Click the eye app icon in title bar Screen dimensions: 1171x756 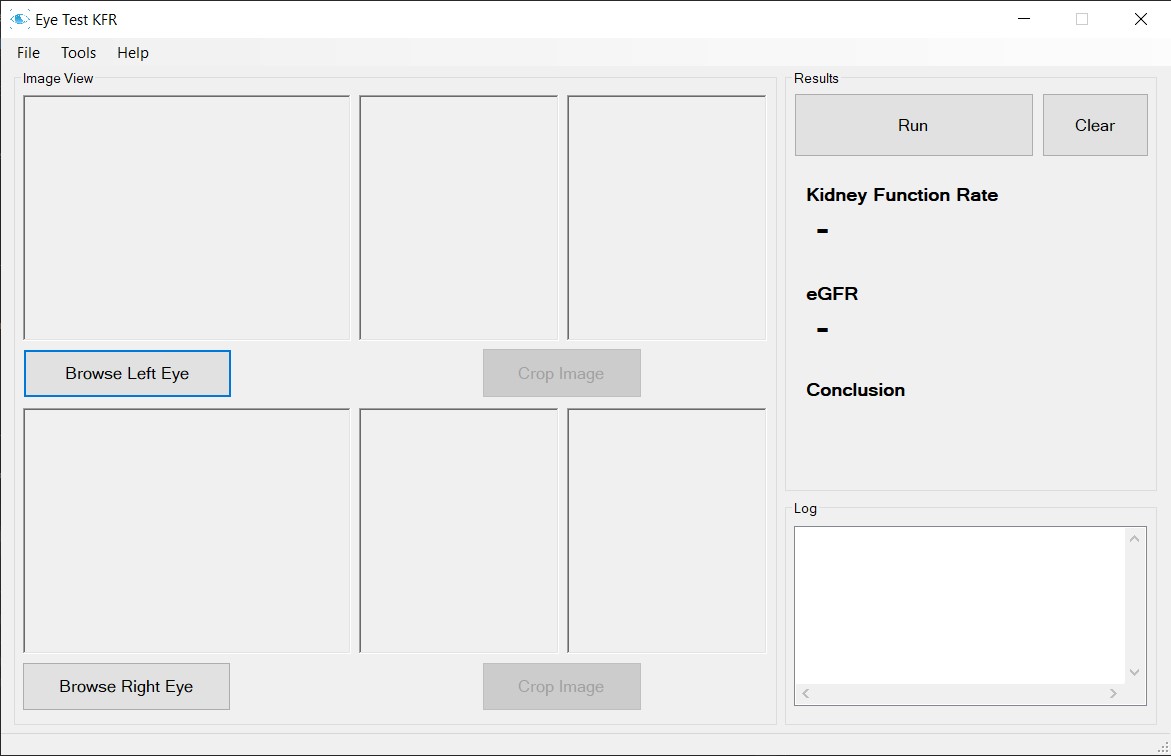[x=19, y=19]
